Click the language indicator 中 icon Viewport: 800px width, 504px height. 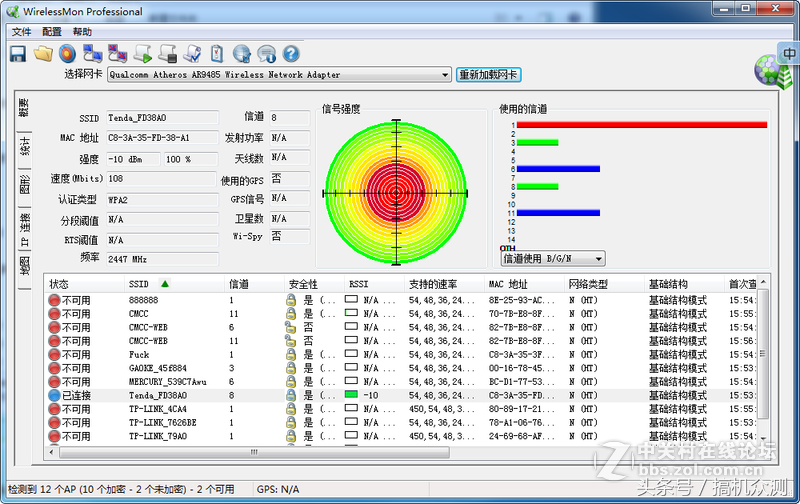point(789,54)
